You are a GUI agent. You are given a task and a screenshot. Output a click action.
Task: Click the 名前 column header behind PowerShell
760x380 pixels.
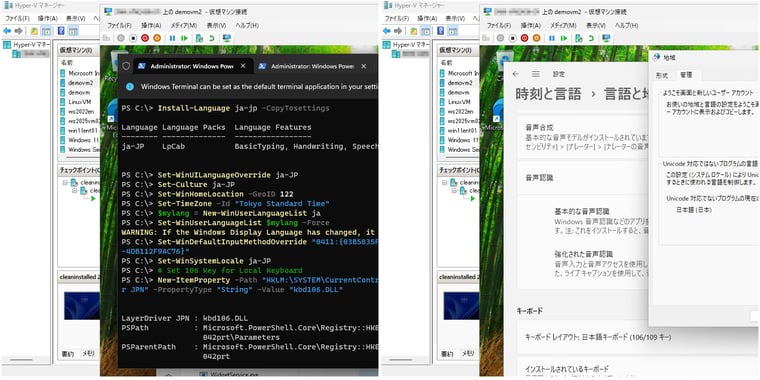point(67,63)
